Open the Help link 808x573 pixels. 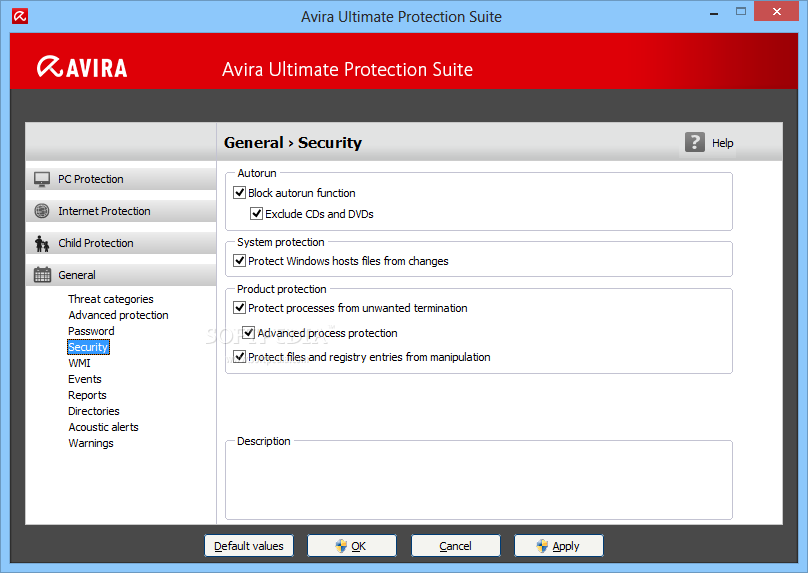coord(722,143)
